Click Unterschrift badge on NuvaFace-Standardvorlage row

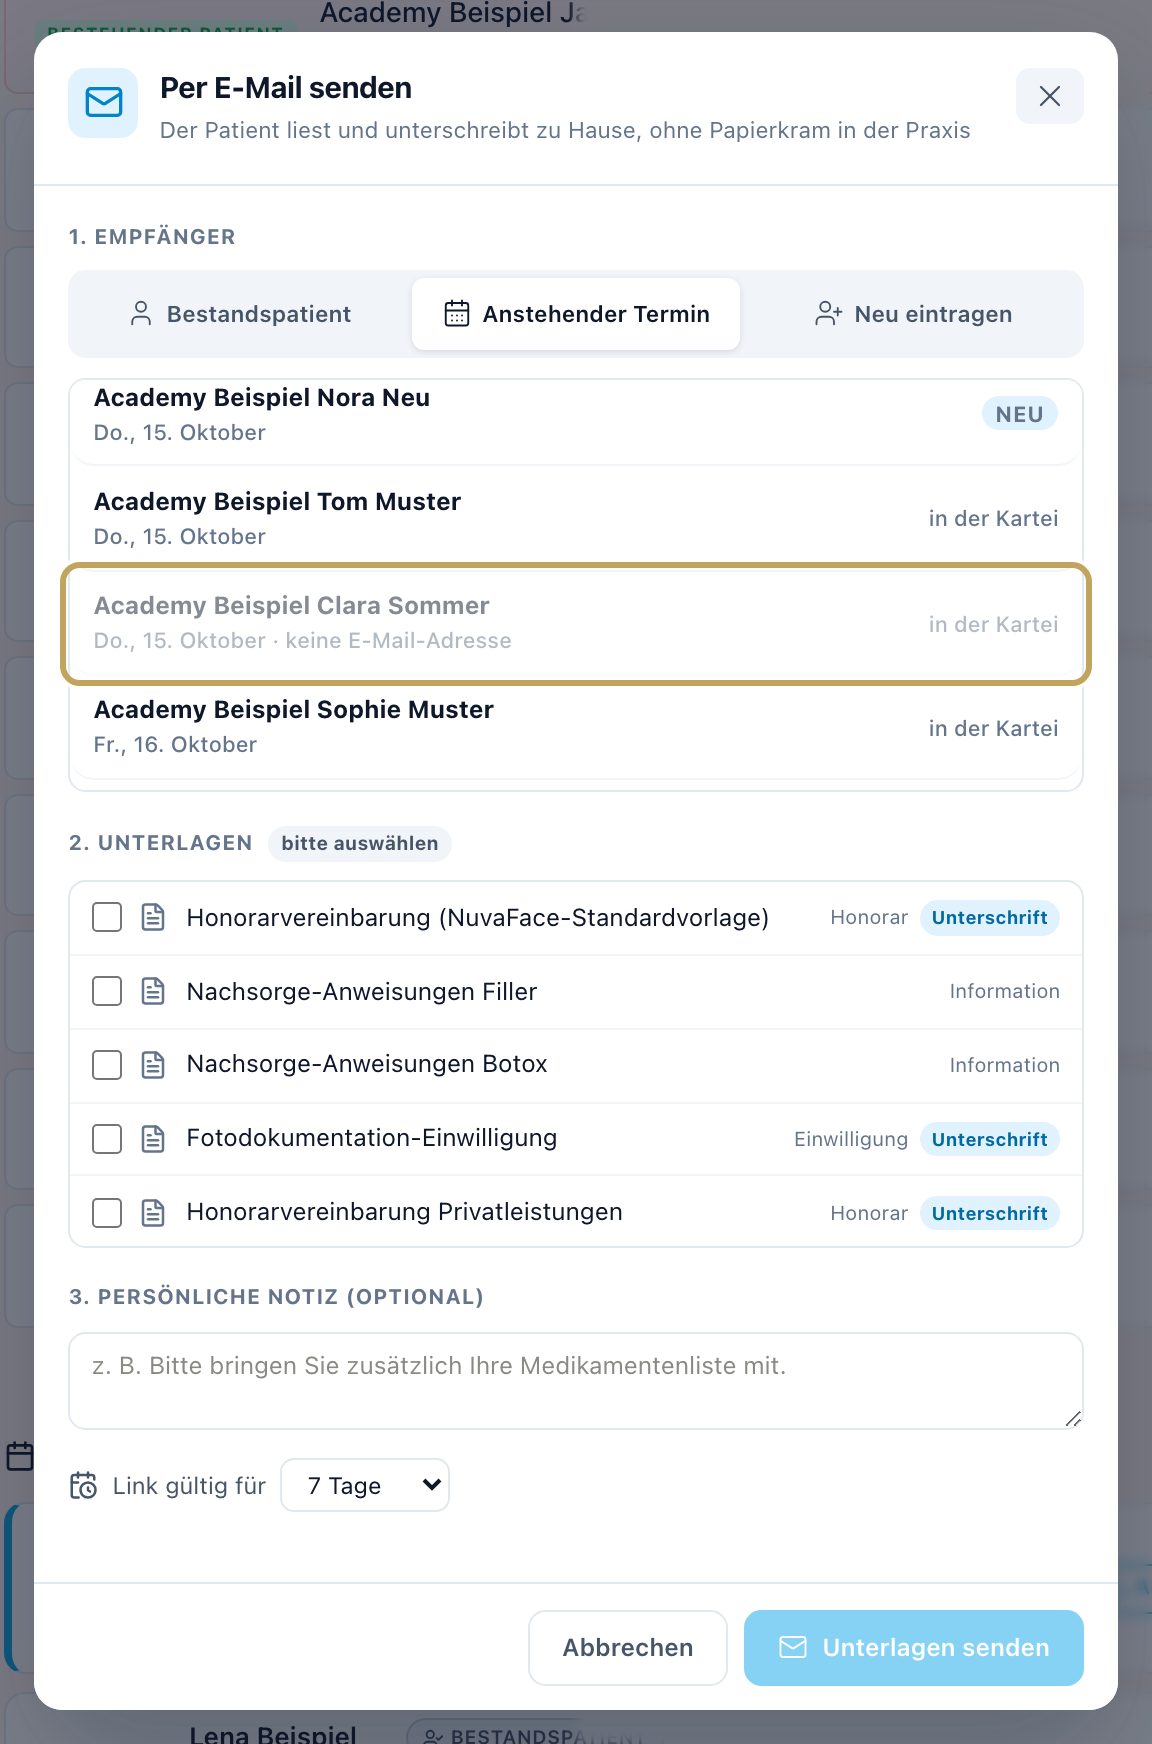pos(989,917)
